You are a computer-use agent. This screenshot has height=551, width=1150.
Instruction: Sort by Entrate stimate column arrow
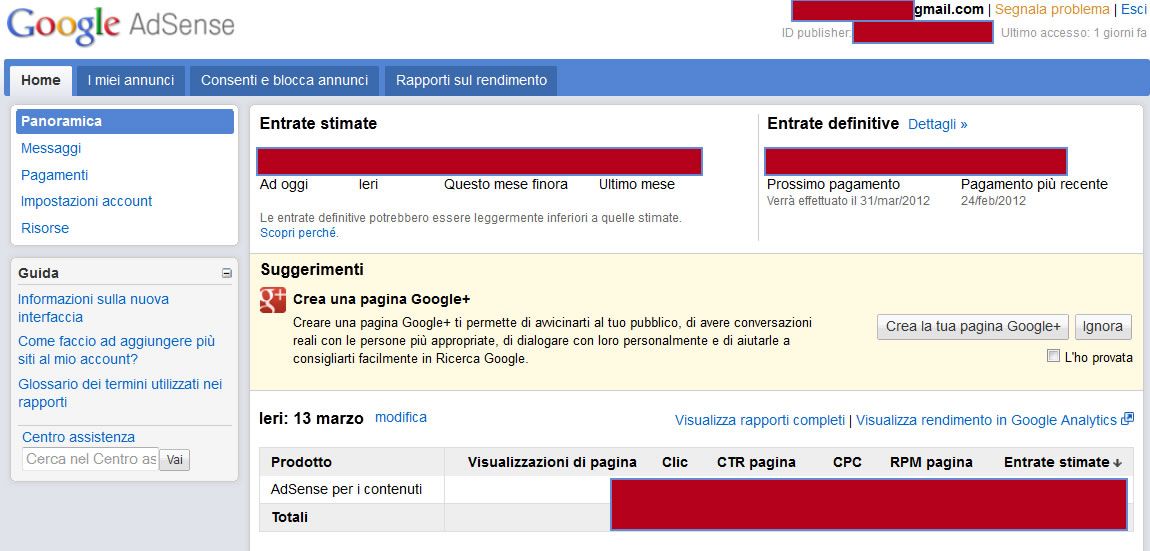(x=1117, y=463)
